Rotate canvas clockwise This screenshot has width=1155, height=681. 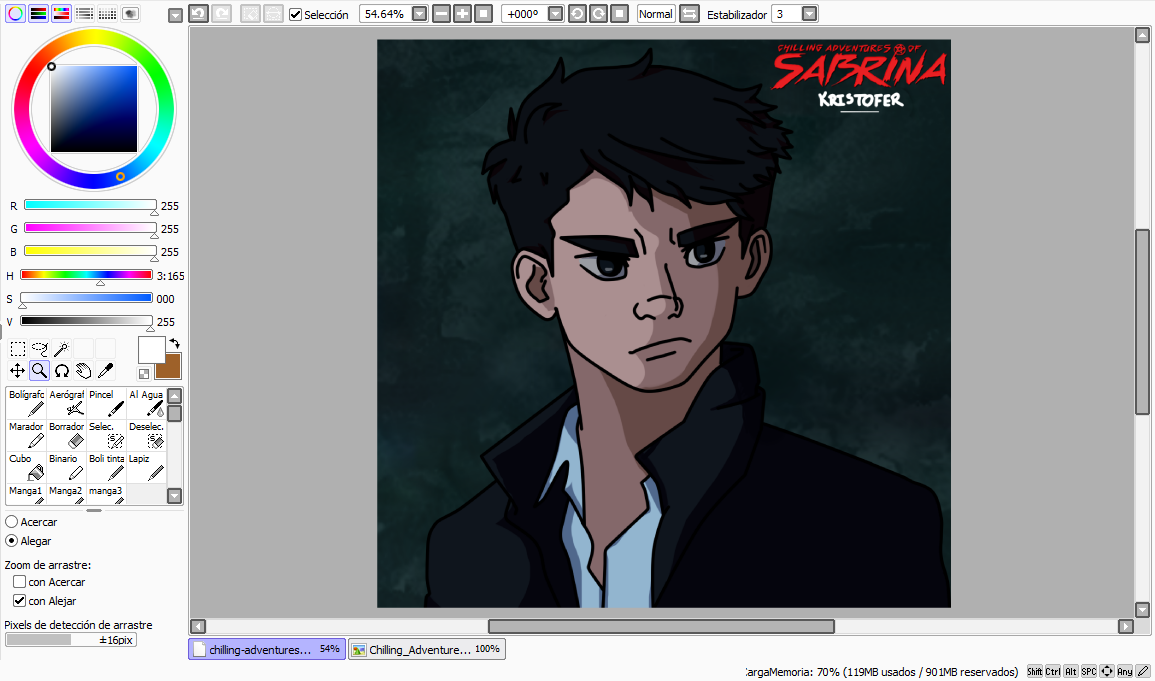[599, 14]
